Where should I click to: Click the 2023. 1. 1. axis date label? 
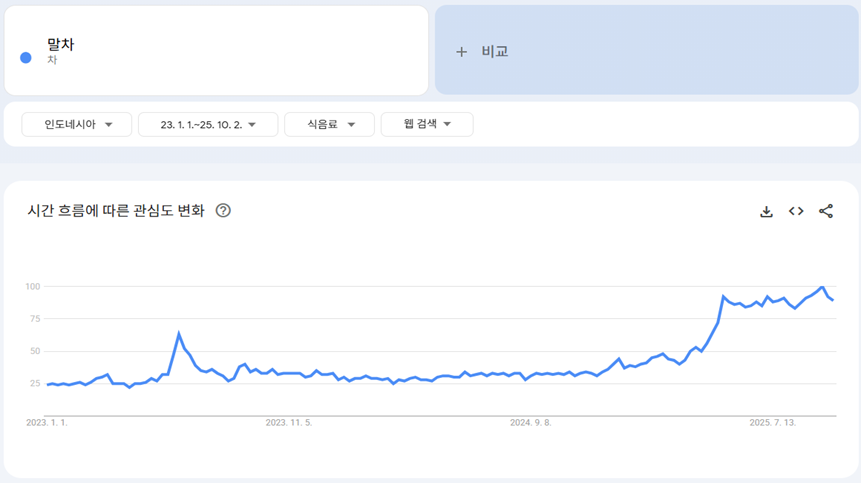tap(47, 423)
